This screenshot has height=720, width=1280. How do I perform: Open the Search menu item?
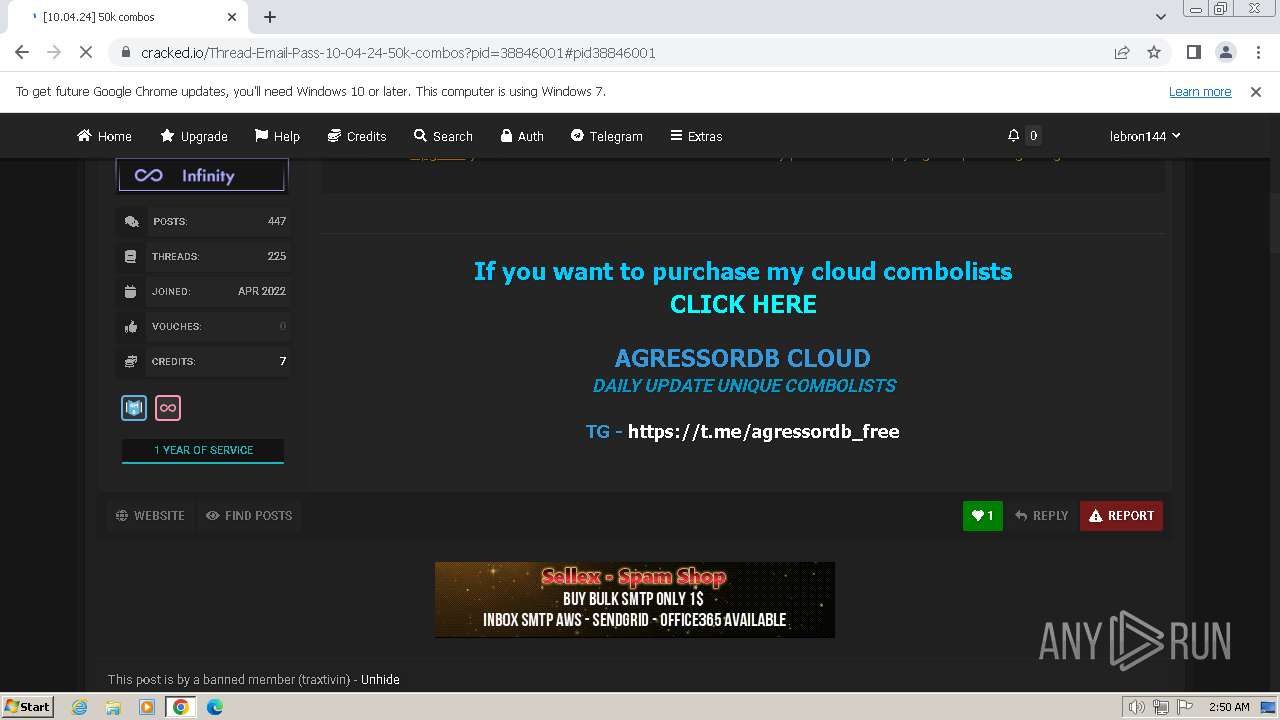point(443,136)
